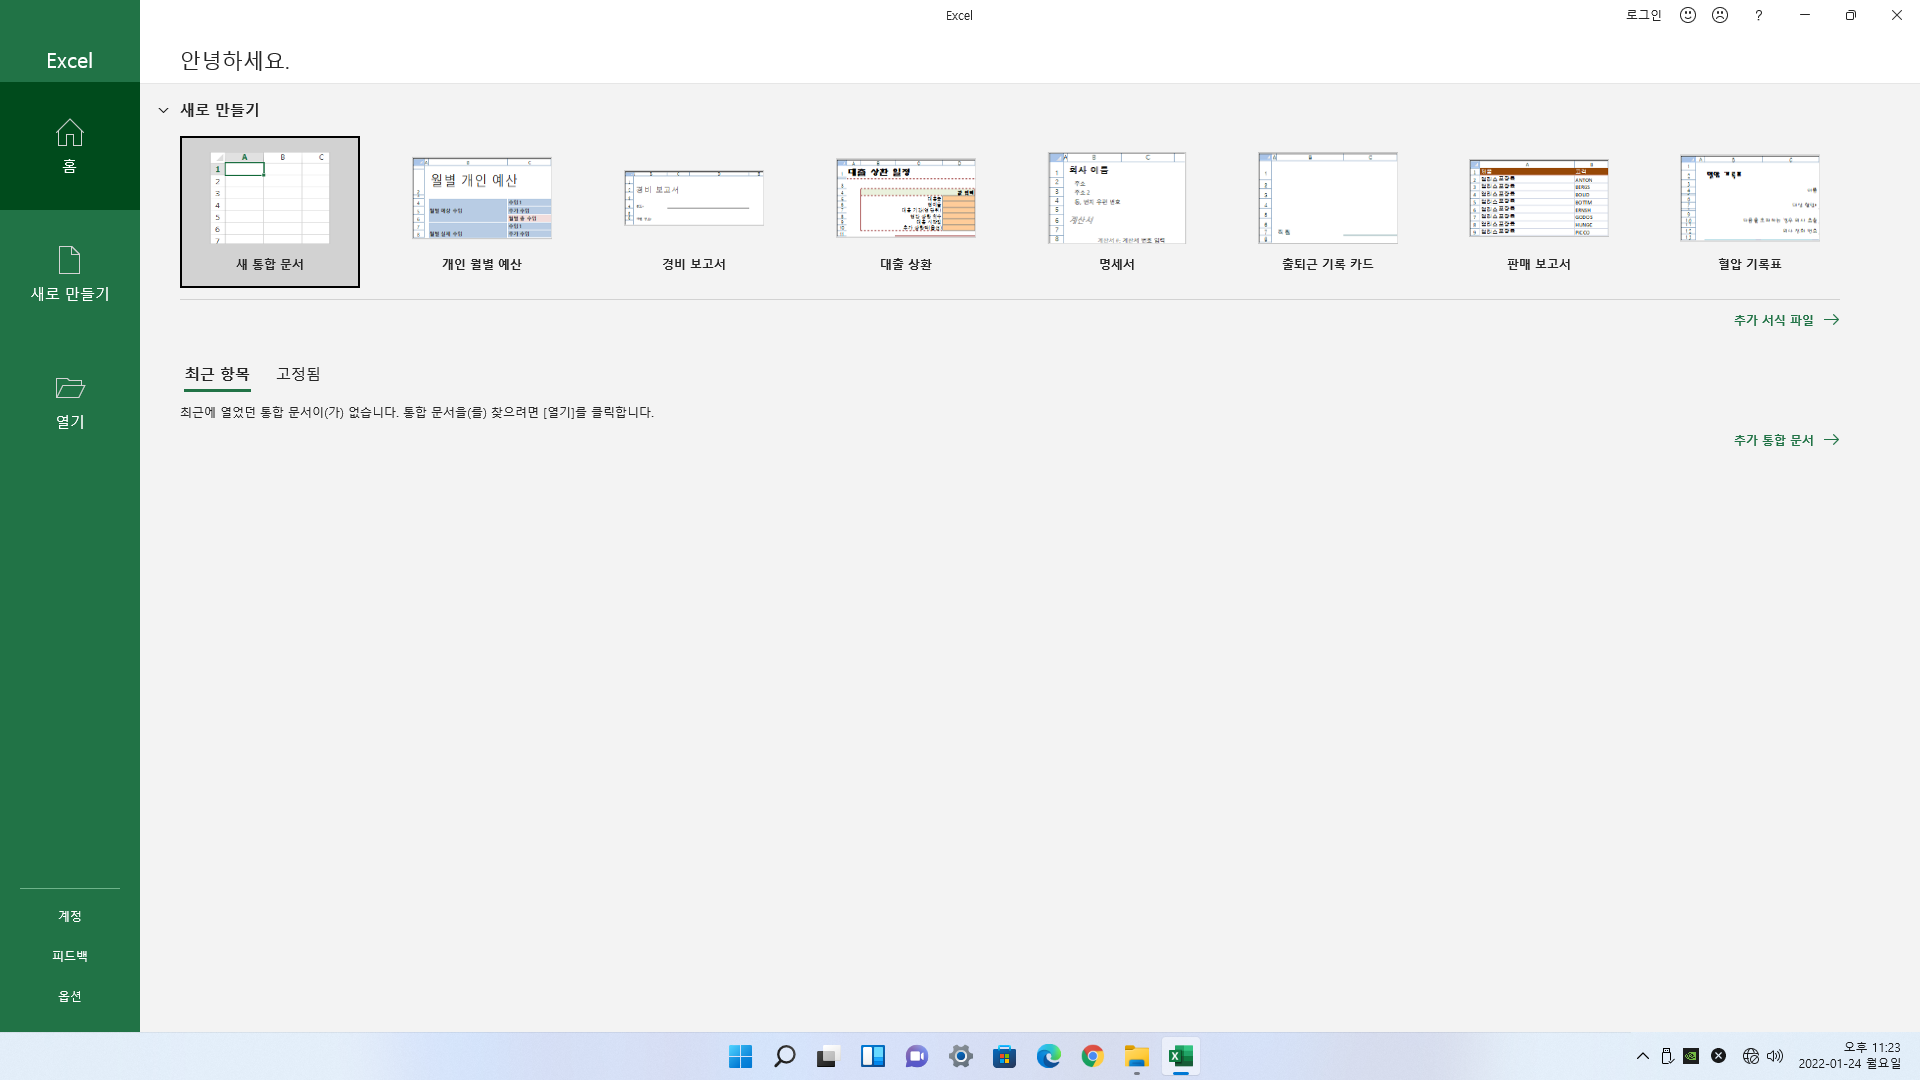The width and height of the screenshot is (1920, 1080).
Task: Click the smiley face feedback icon
Action: [x=1688, y=15]
